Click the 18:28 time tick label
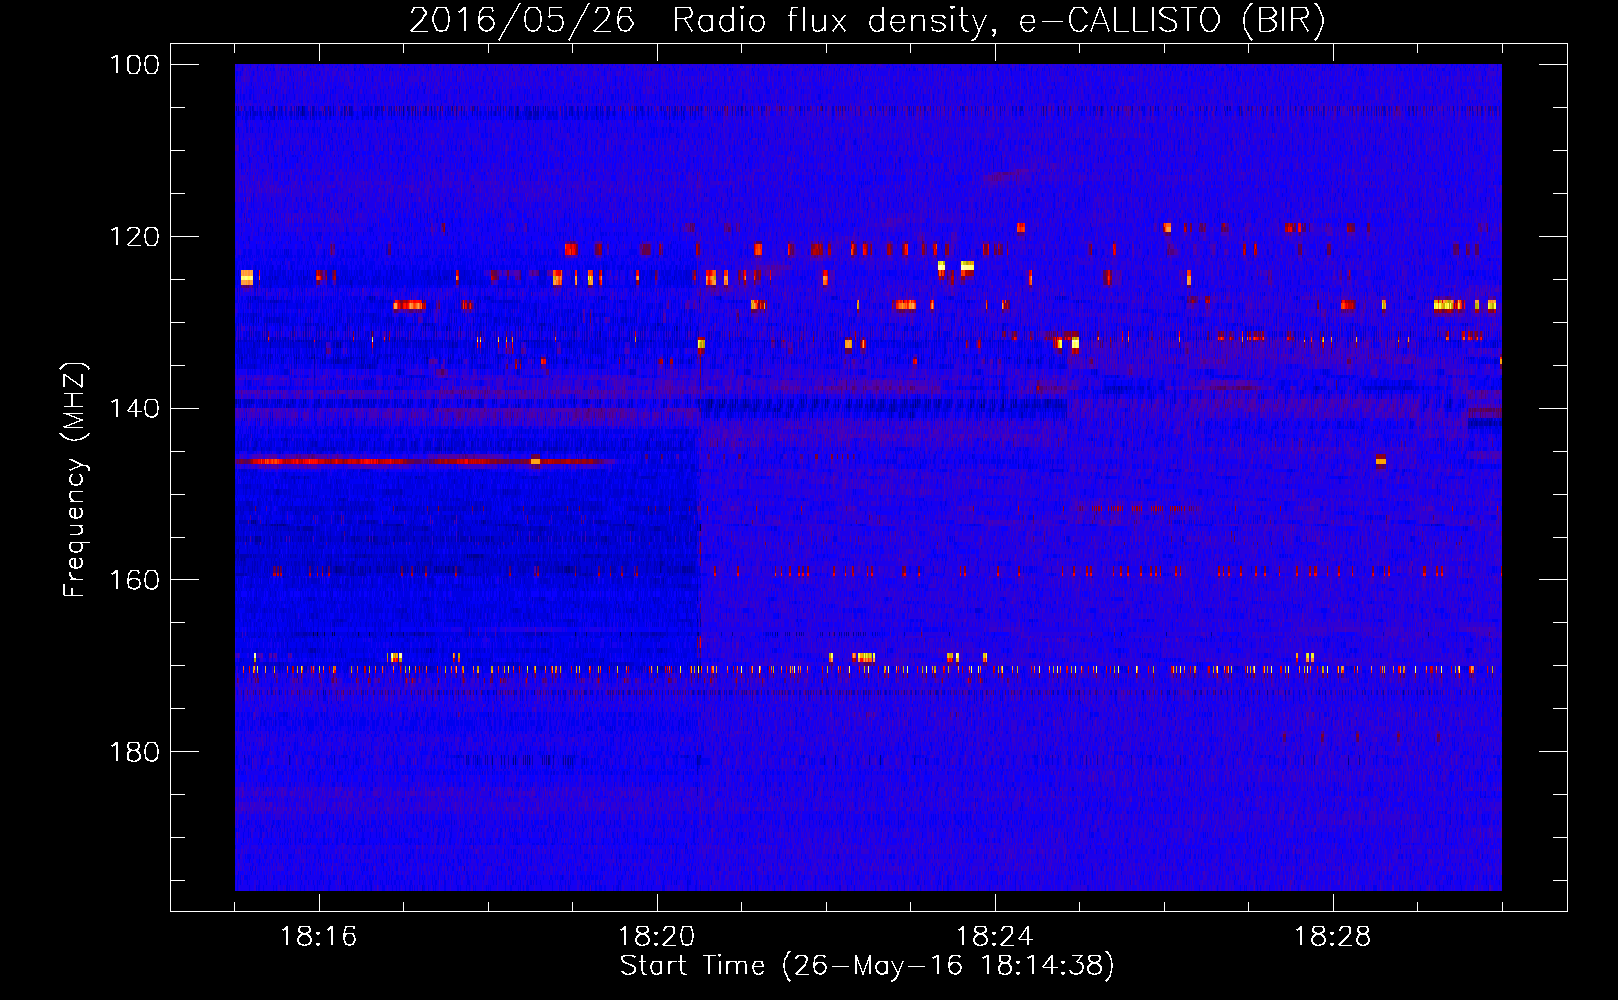This screenshot has width=1618, height=1000. pos(1333,937)
